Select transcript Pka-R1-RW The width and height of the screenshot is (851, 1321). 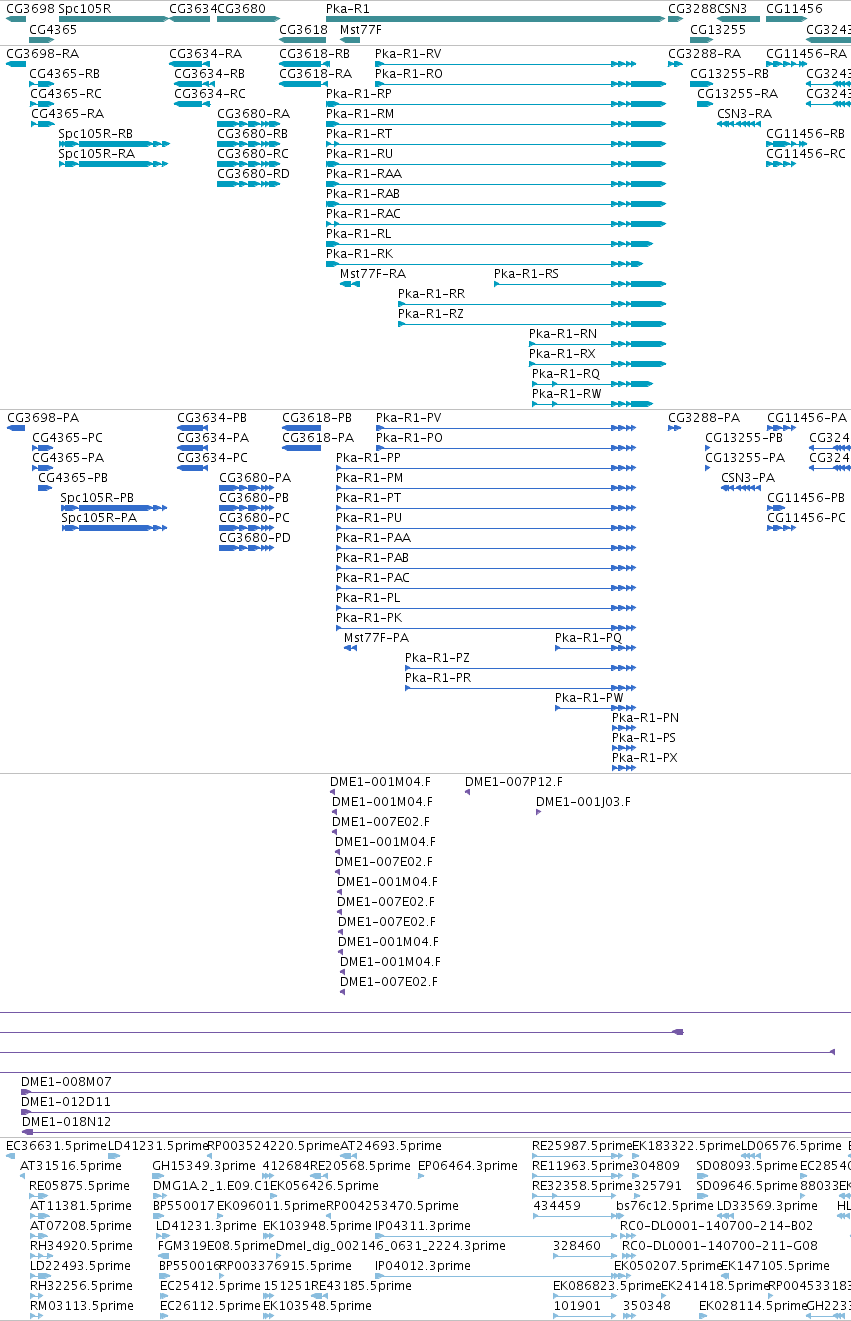coord(567,393)
